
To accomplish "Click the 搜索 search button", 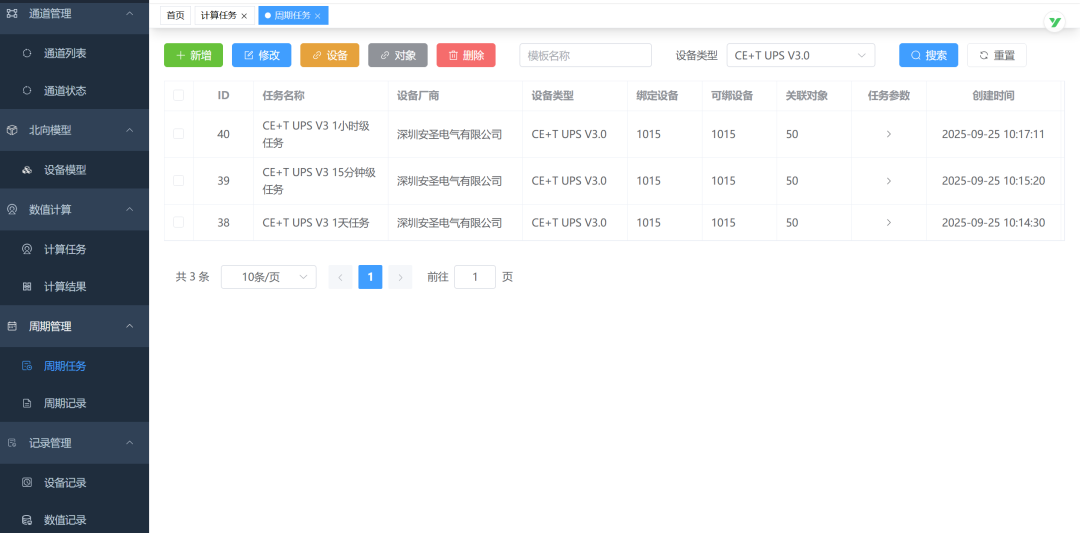I will click(928, 56).
